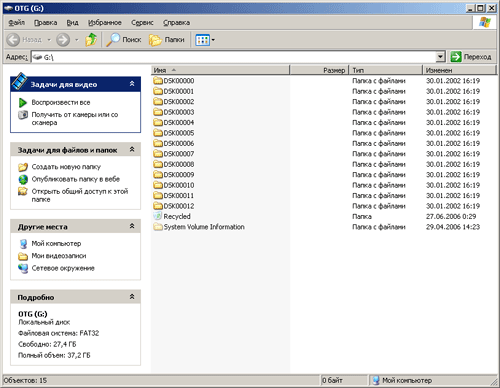Select the System Volume Information folder icon
This screenshot has height=388, width=500.
[158, 227]
